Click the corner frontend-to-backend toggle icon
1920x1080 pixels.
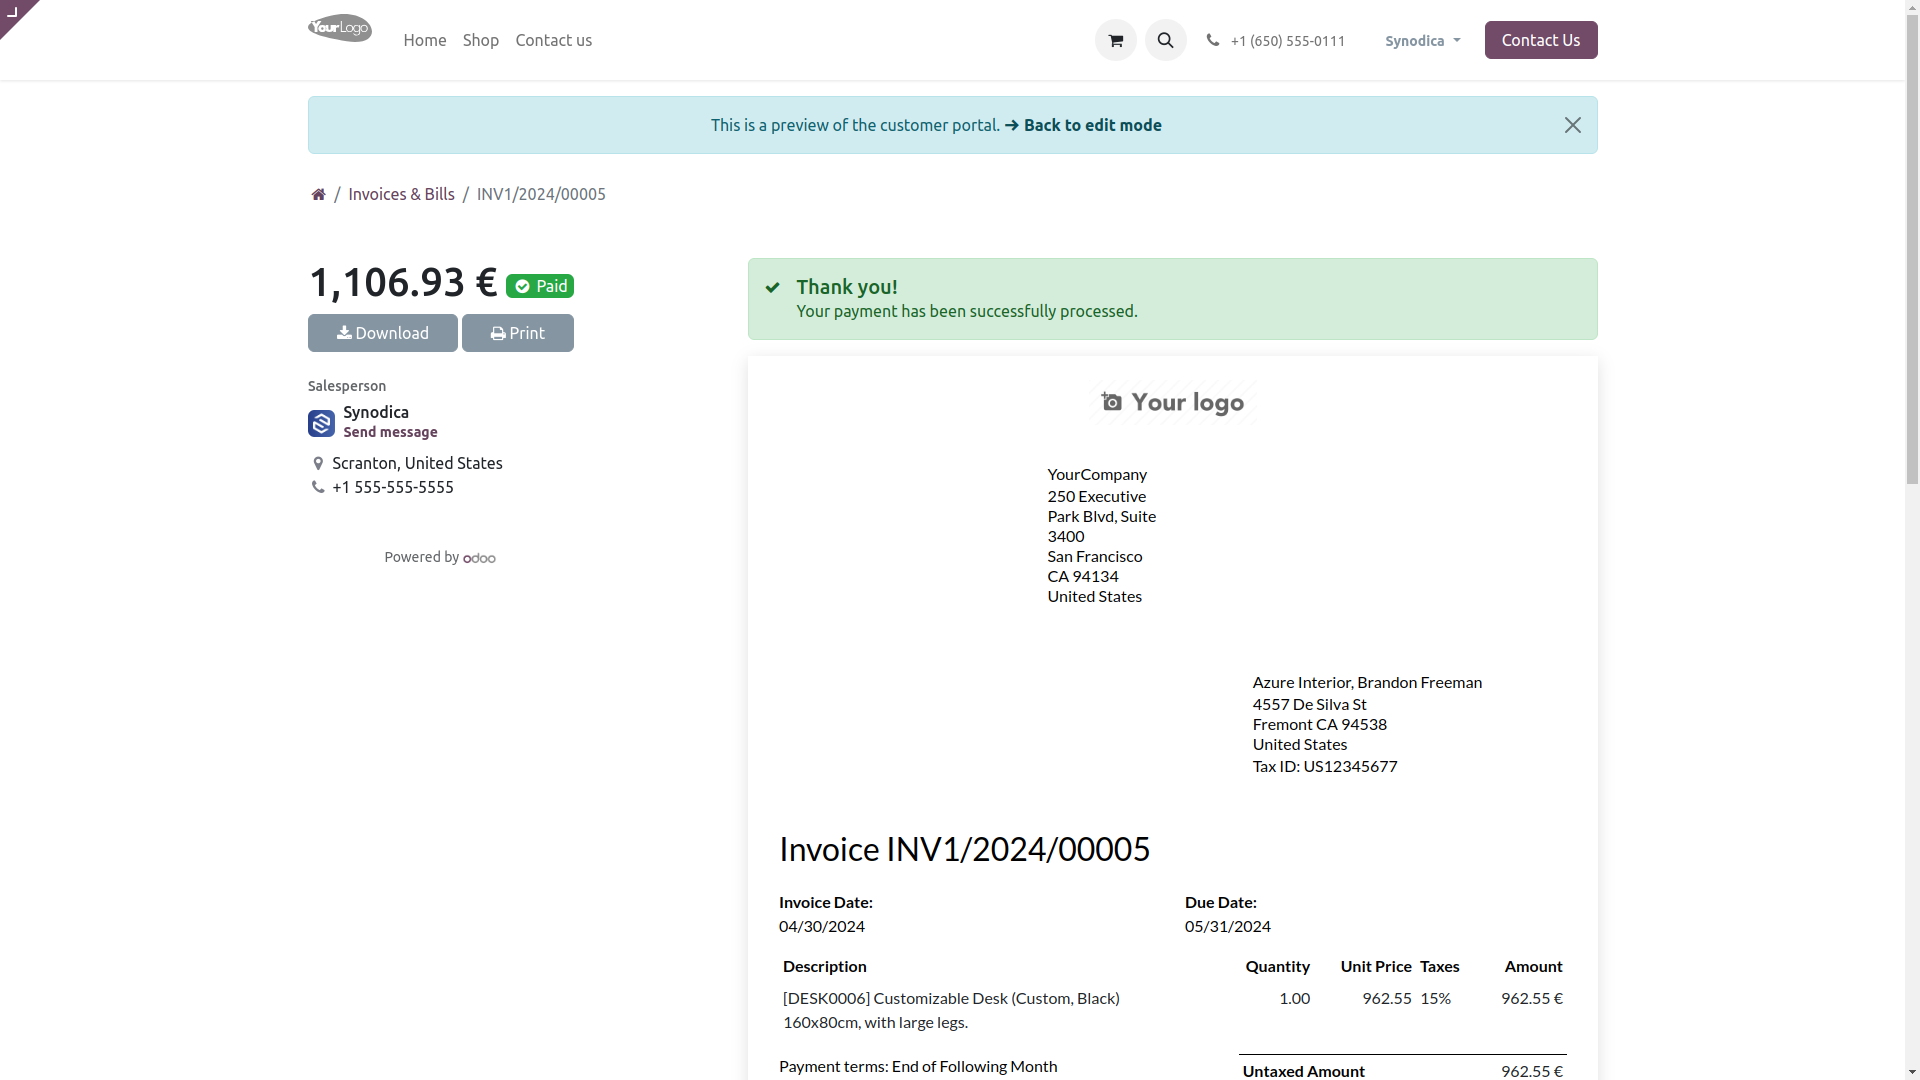(x=13, y=12)
